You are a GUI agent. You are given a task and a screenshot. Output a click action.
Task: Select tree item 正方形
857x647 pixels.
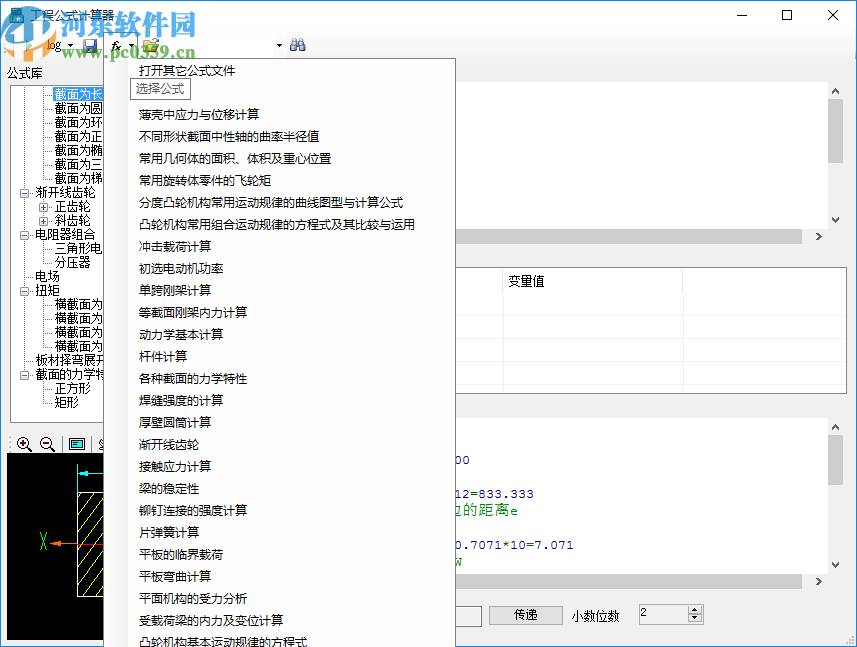(x=72, y=389)
